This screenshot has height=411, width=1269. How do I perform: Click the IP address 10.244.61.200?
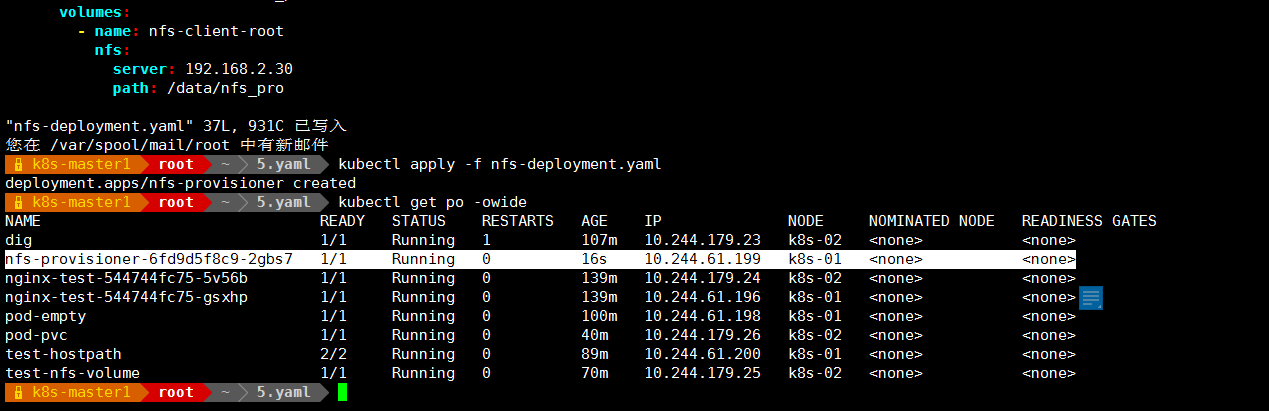pos(702,354)
